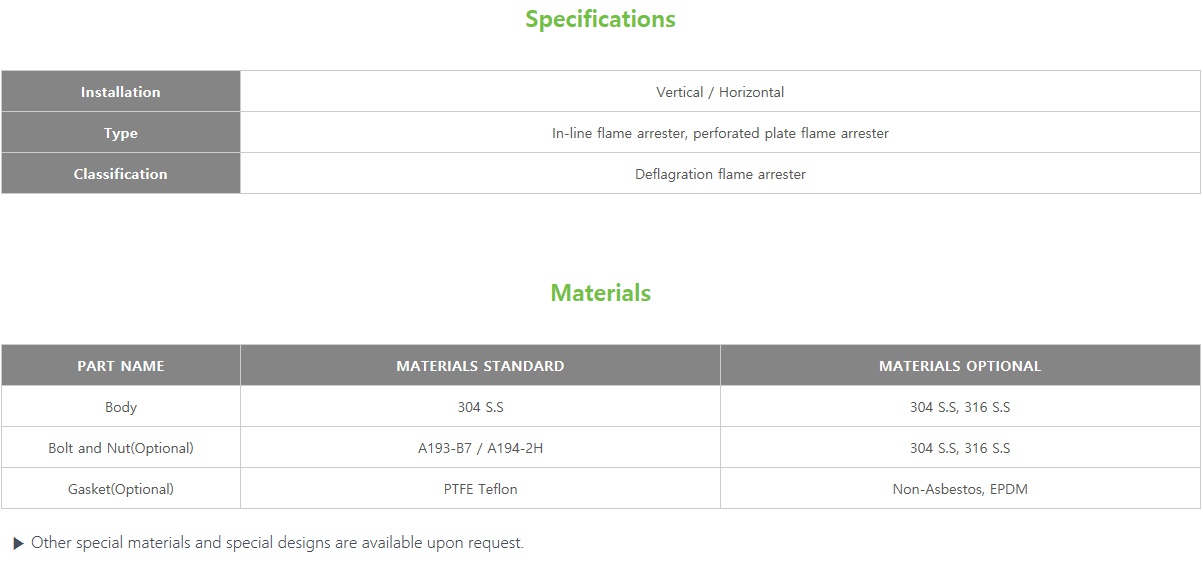1203x567 pixels.
Task: Click the Specifications heading
Action: click(600, 19)
